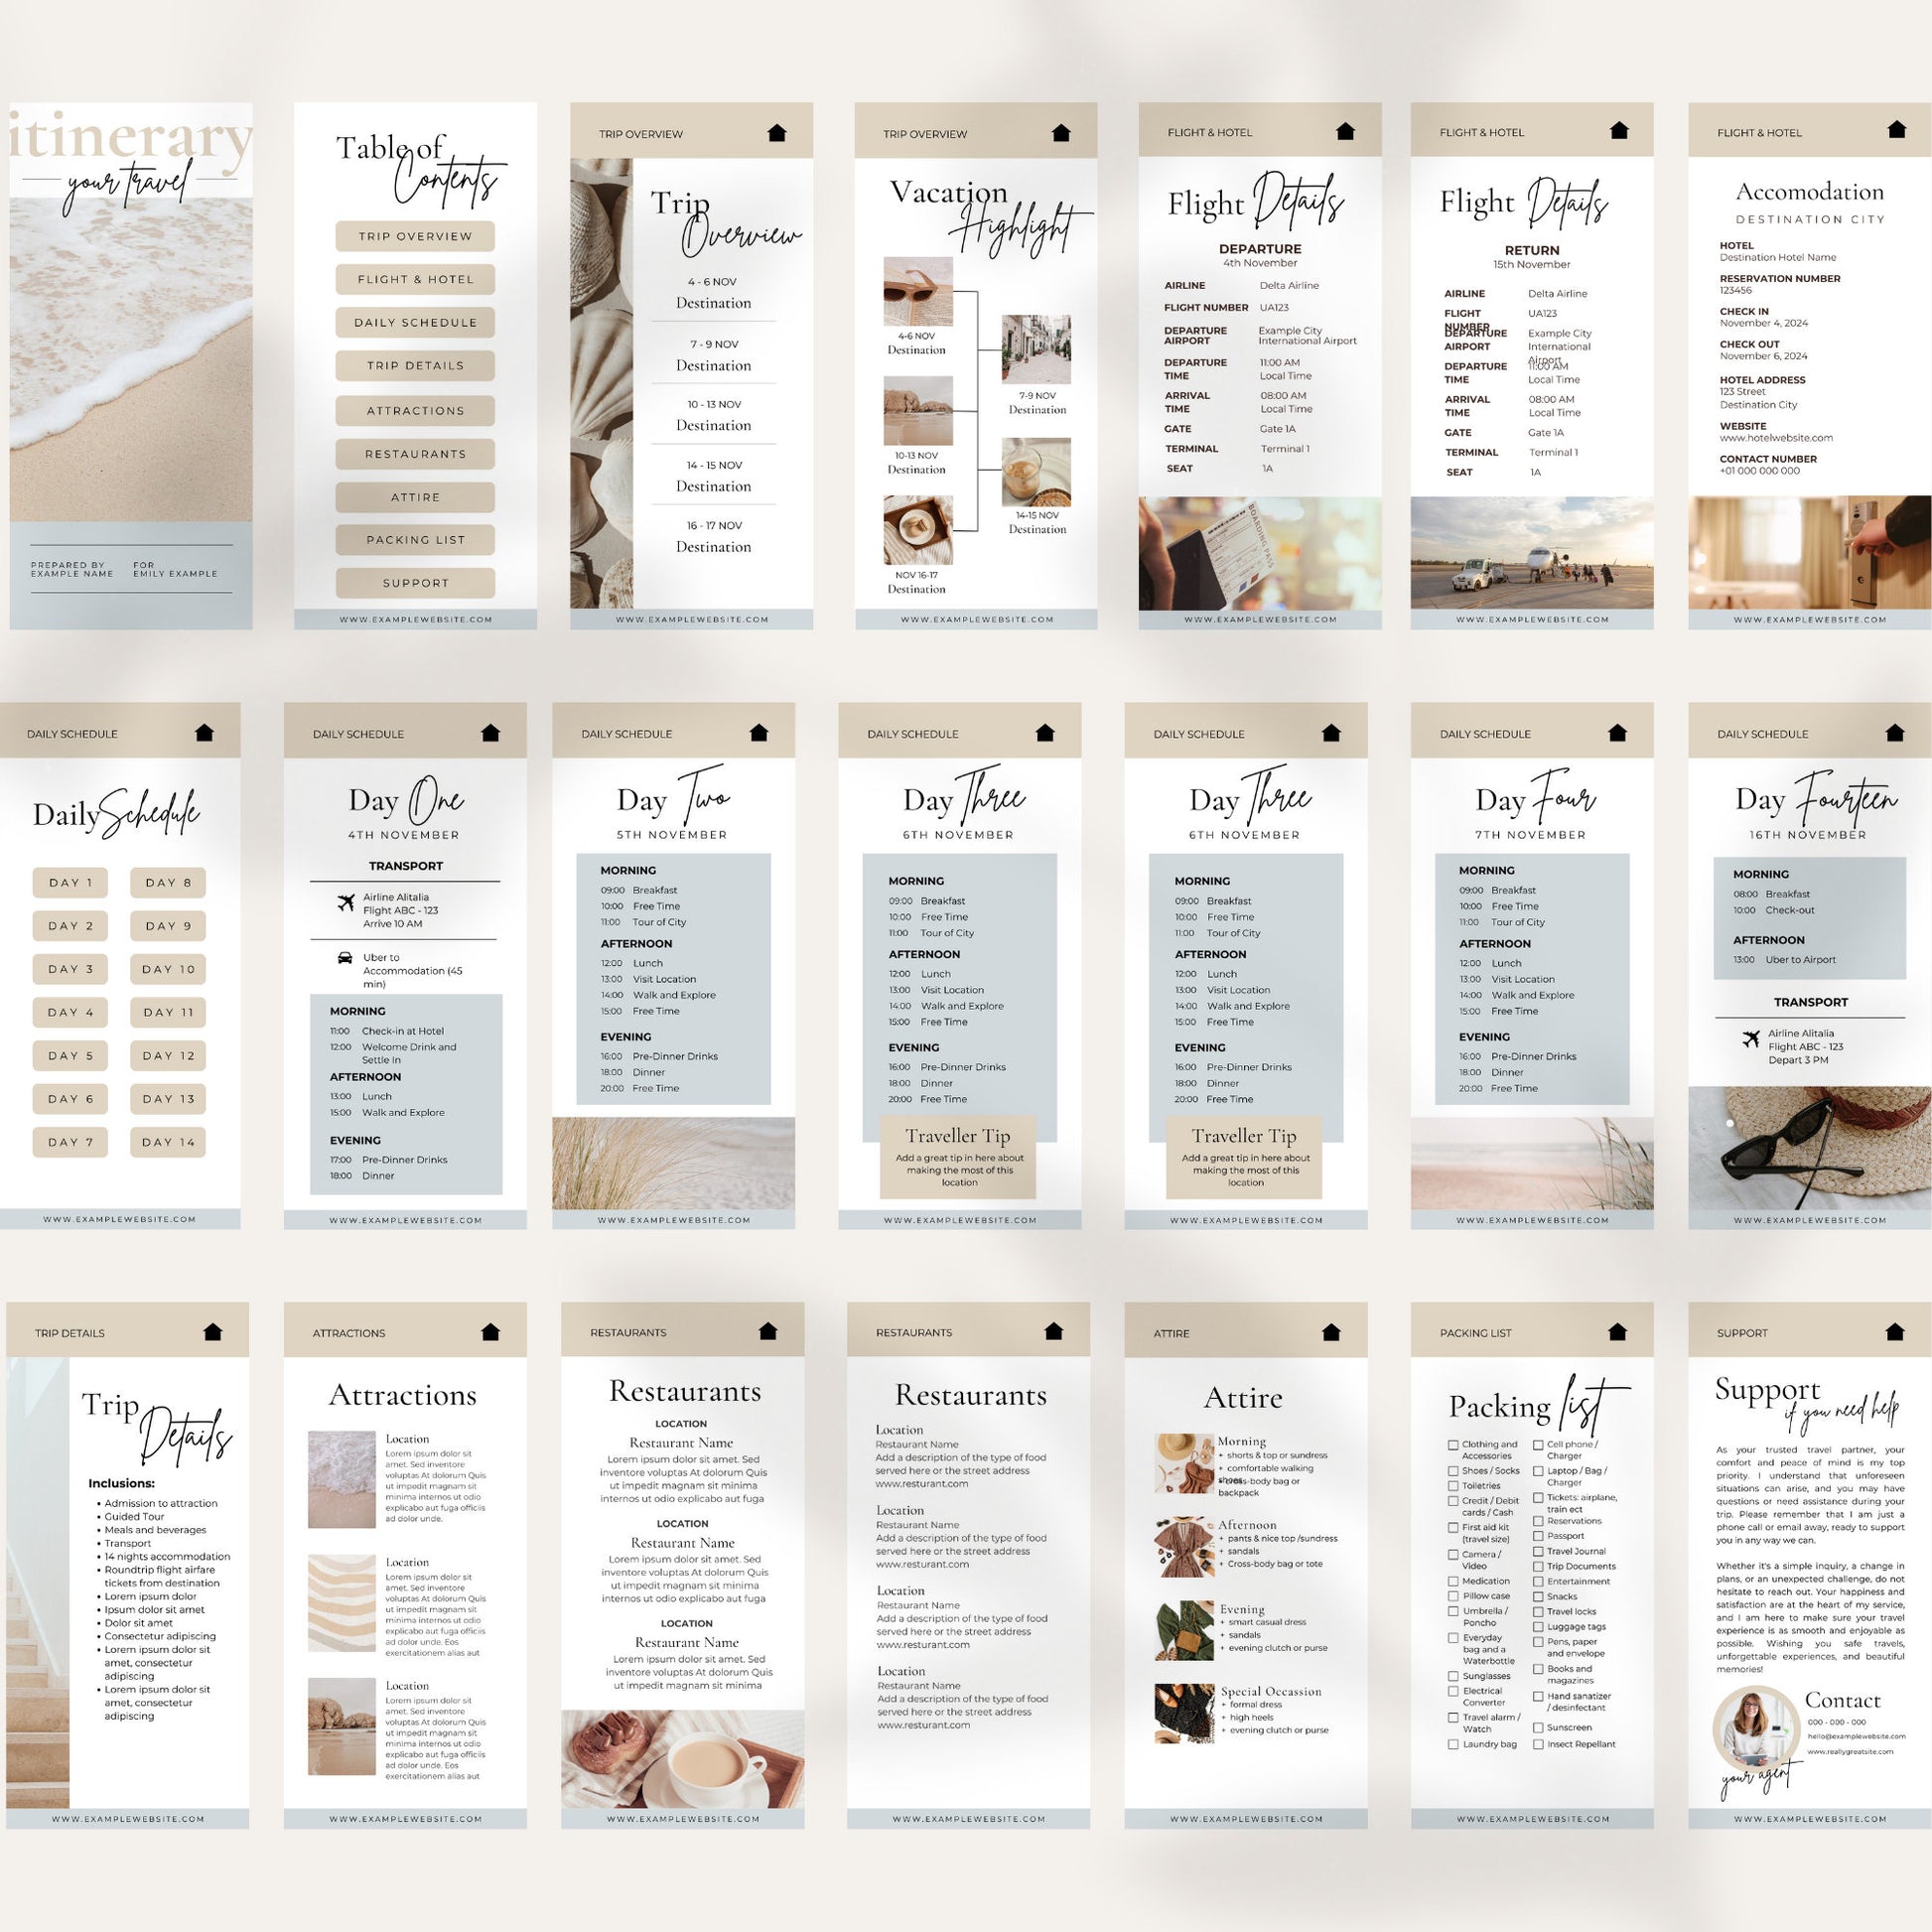This screenshot has height=1932, width=1932.
Task: Click home icon on Trip Overview page
Action: tap(777, 133)
